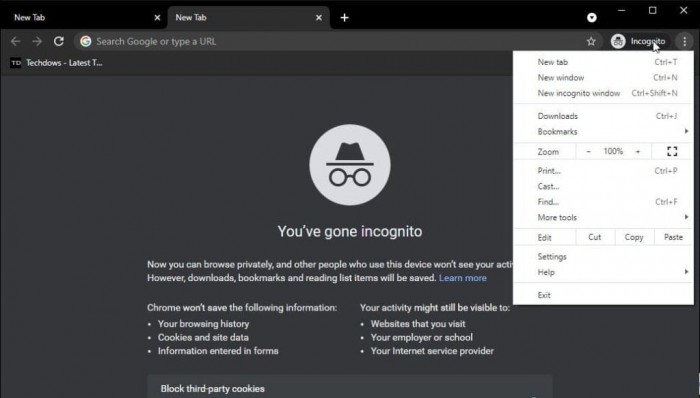Expand the More tools submenu

pos(603,217)
